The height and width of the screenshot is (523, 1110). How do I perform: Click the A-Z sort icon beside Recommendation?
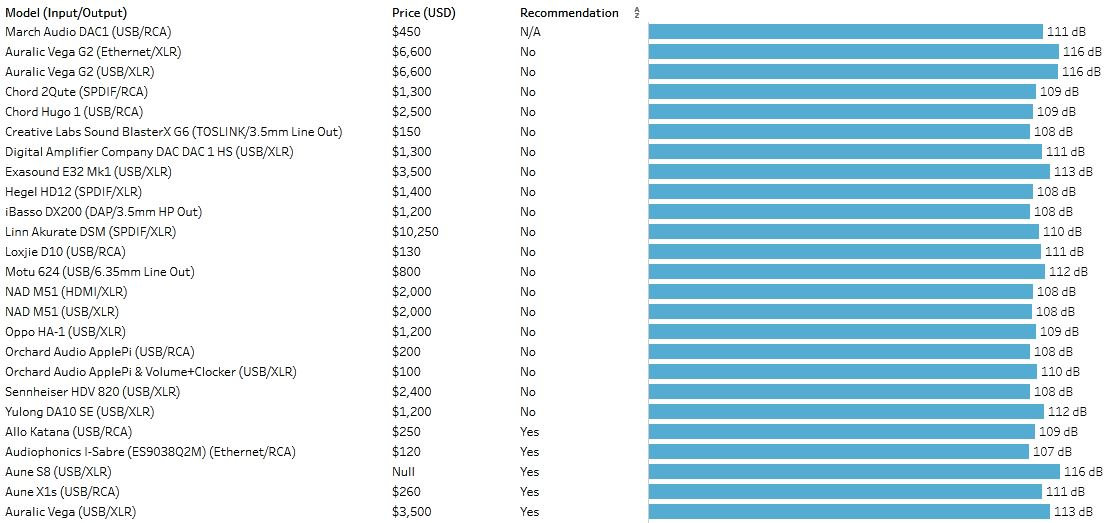coord(637,13)
